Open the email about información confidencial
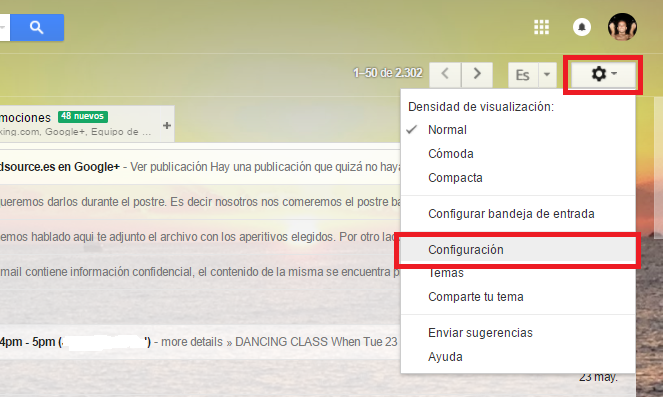Screen dimensions: 663x397 200,271
